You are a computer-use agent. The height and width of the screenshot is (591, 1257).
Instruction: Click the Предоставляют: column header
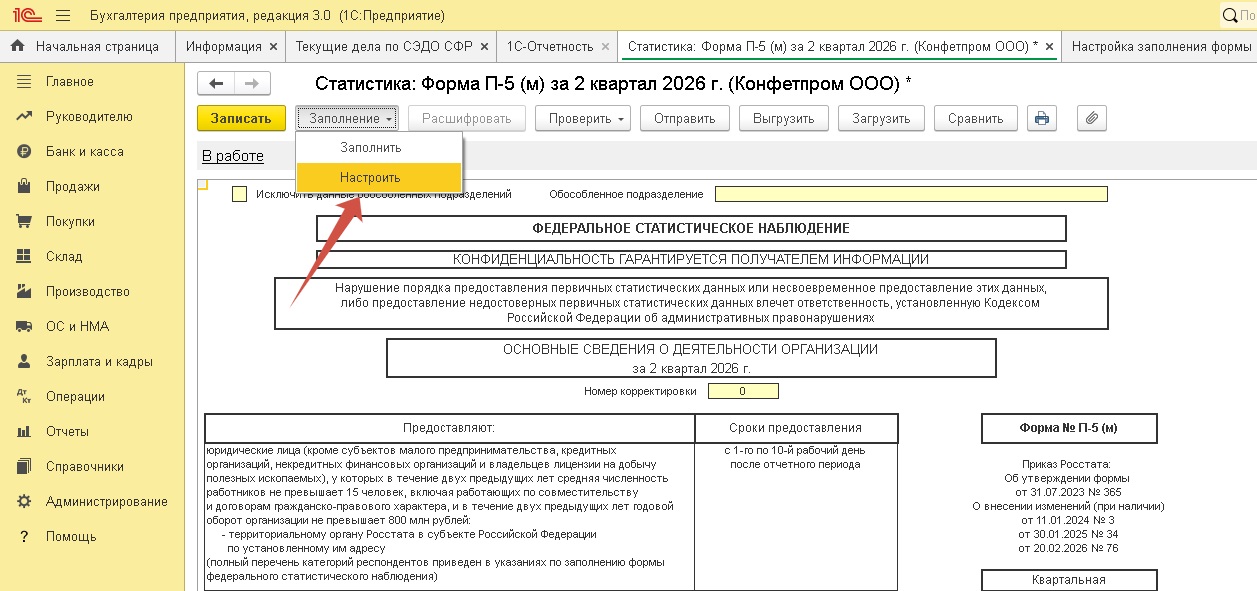pos(449,428)
